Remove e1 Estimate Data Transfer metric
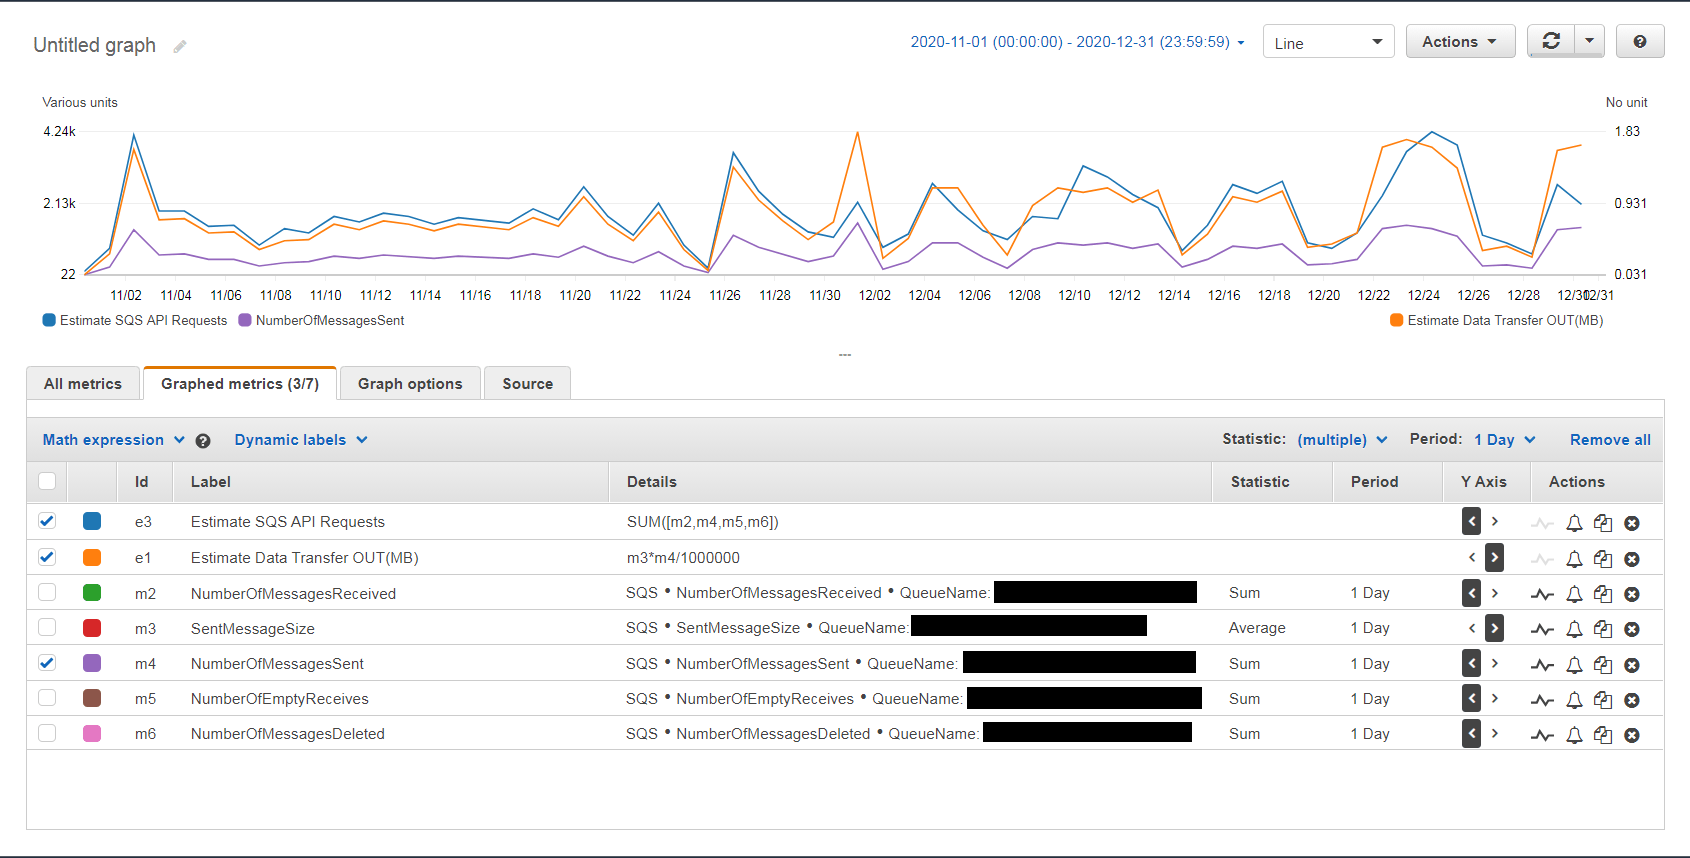Viewport: 1690px width, 858px height. [1632, 559]
